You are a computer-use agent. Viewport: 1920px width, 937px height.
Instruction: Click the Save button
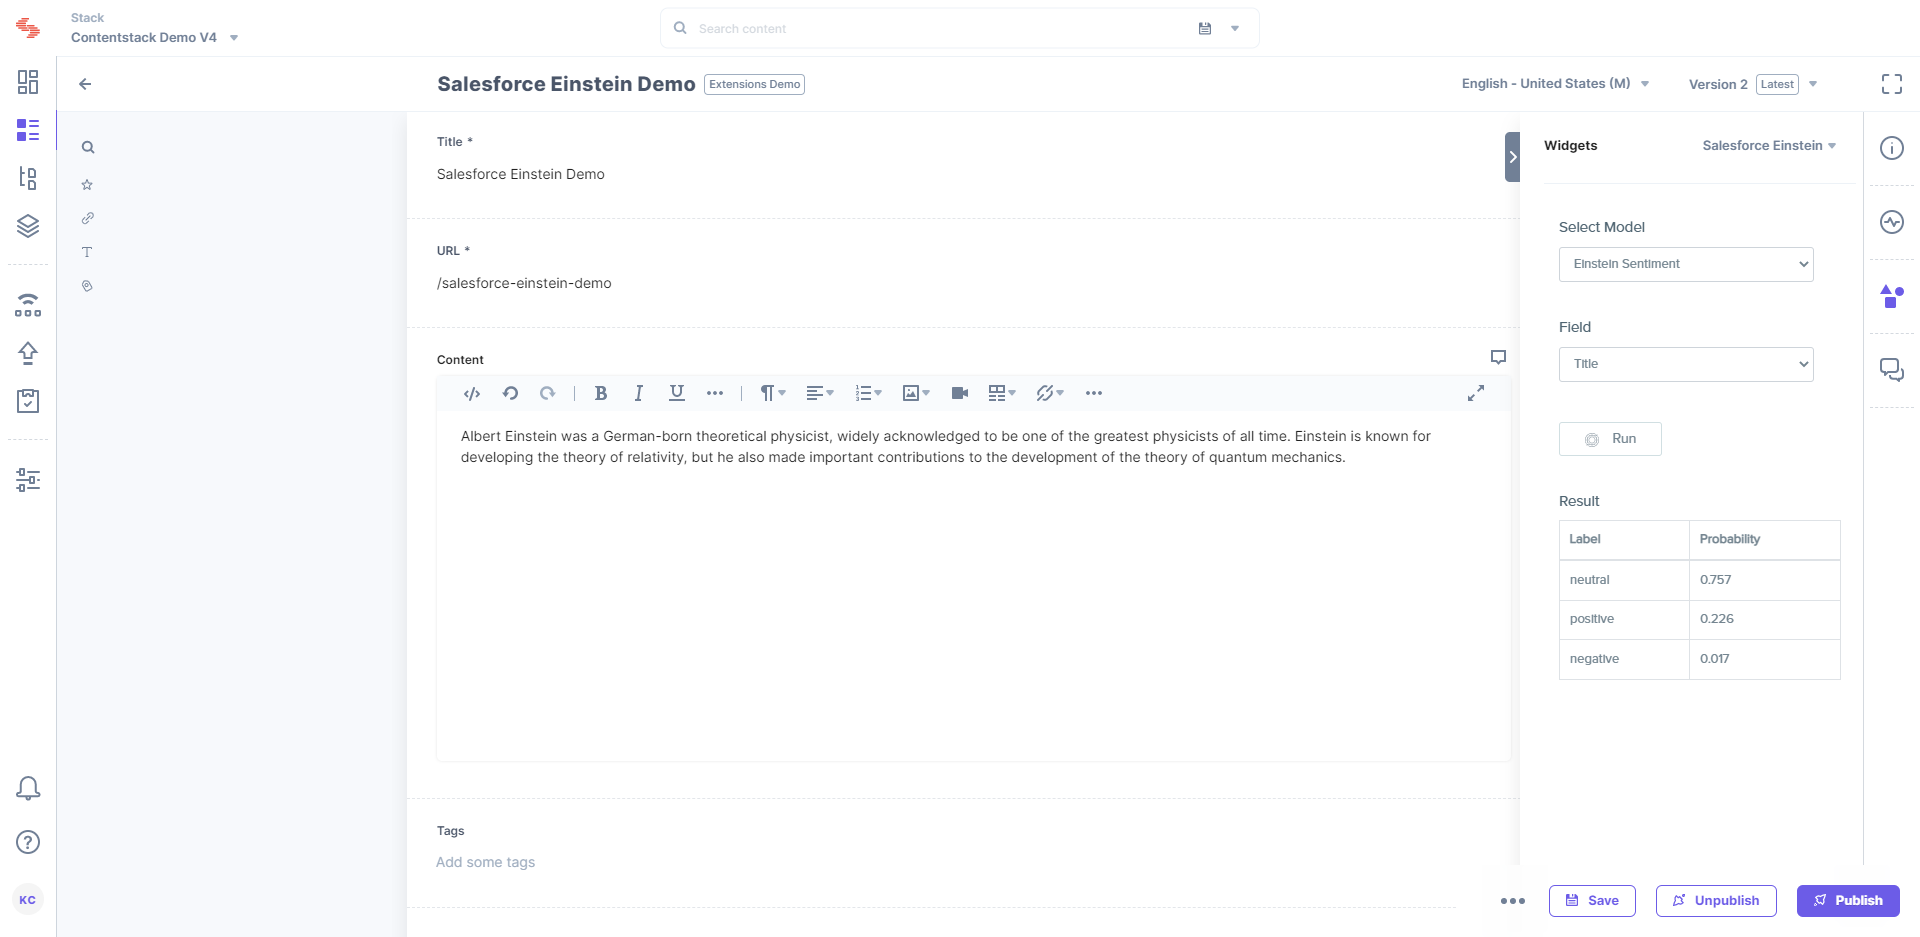pos(1592,901)
